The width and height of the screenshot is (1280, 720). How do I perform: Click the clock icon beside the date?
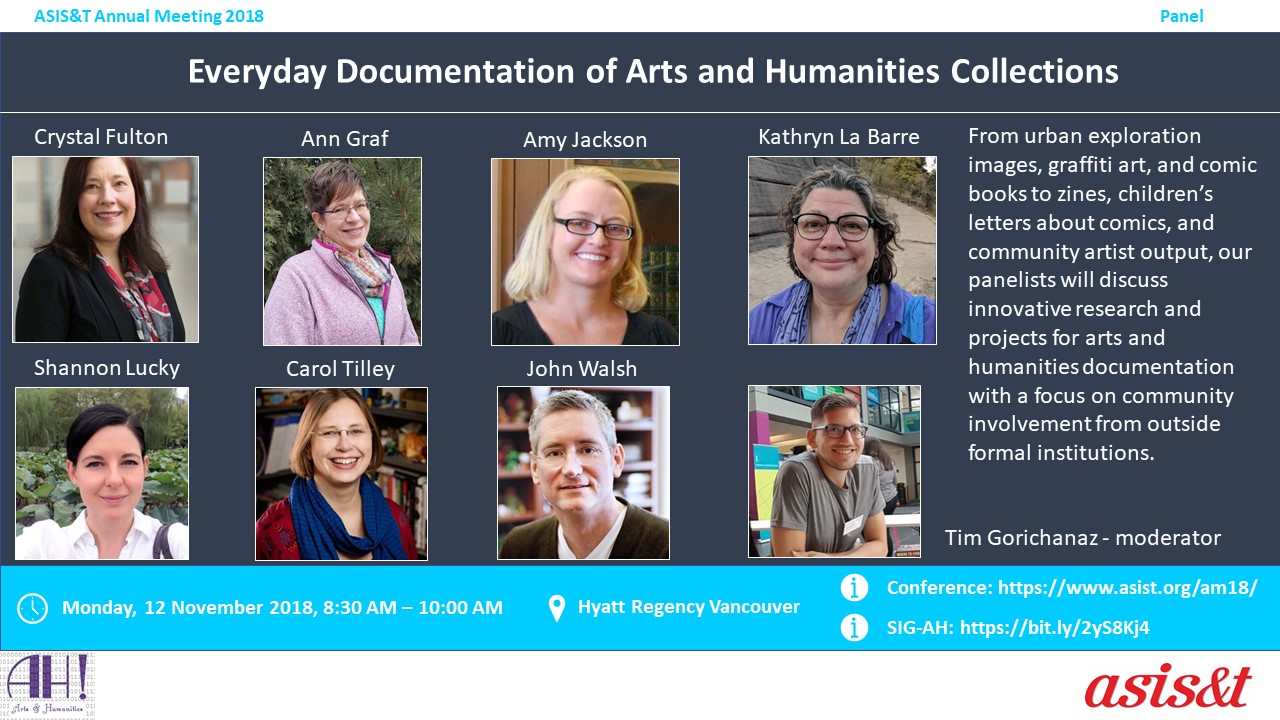[x=33, y=608]
